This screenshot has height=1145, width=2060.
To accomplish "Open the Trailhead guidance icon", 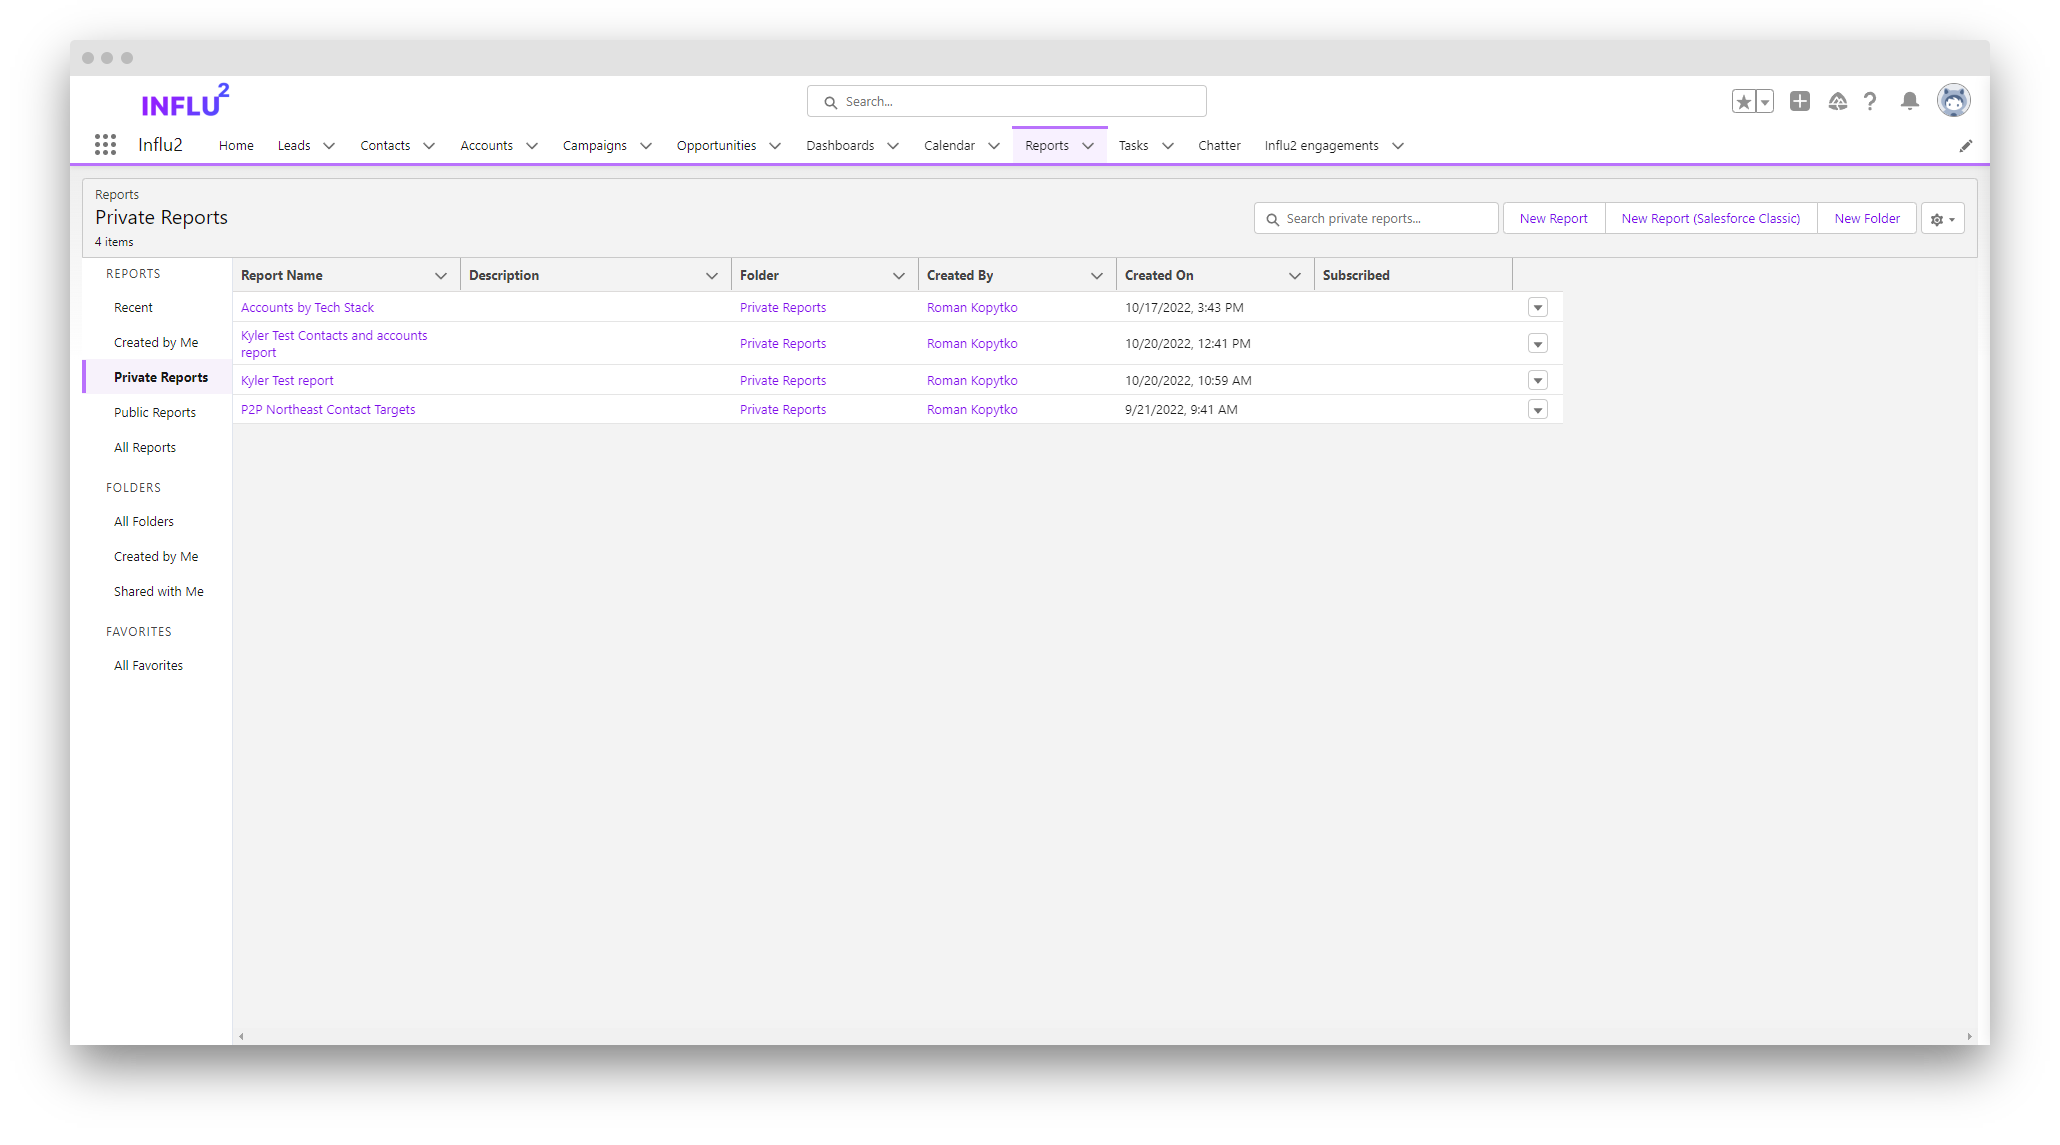I will tap(1838, 101).
